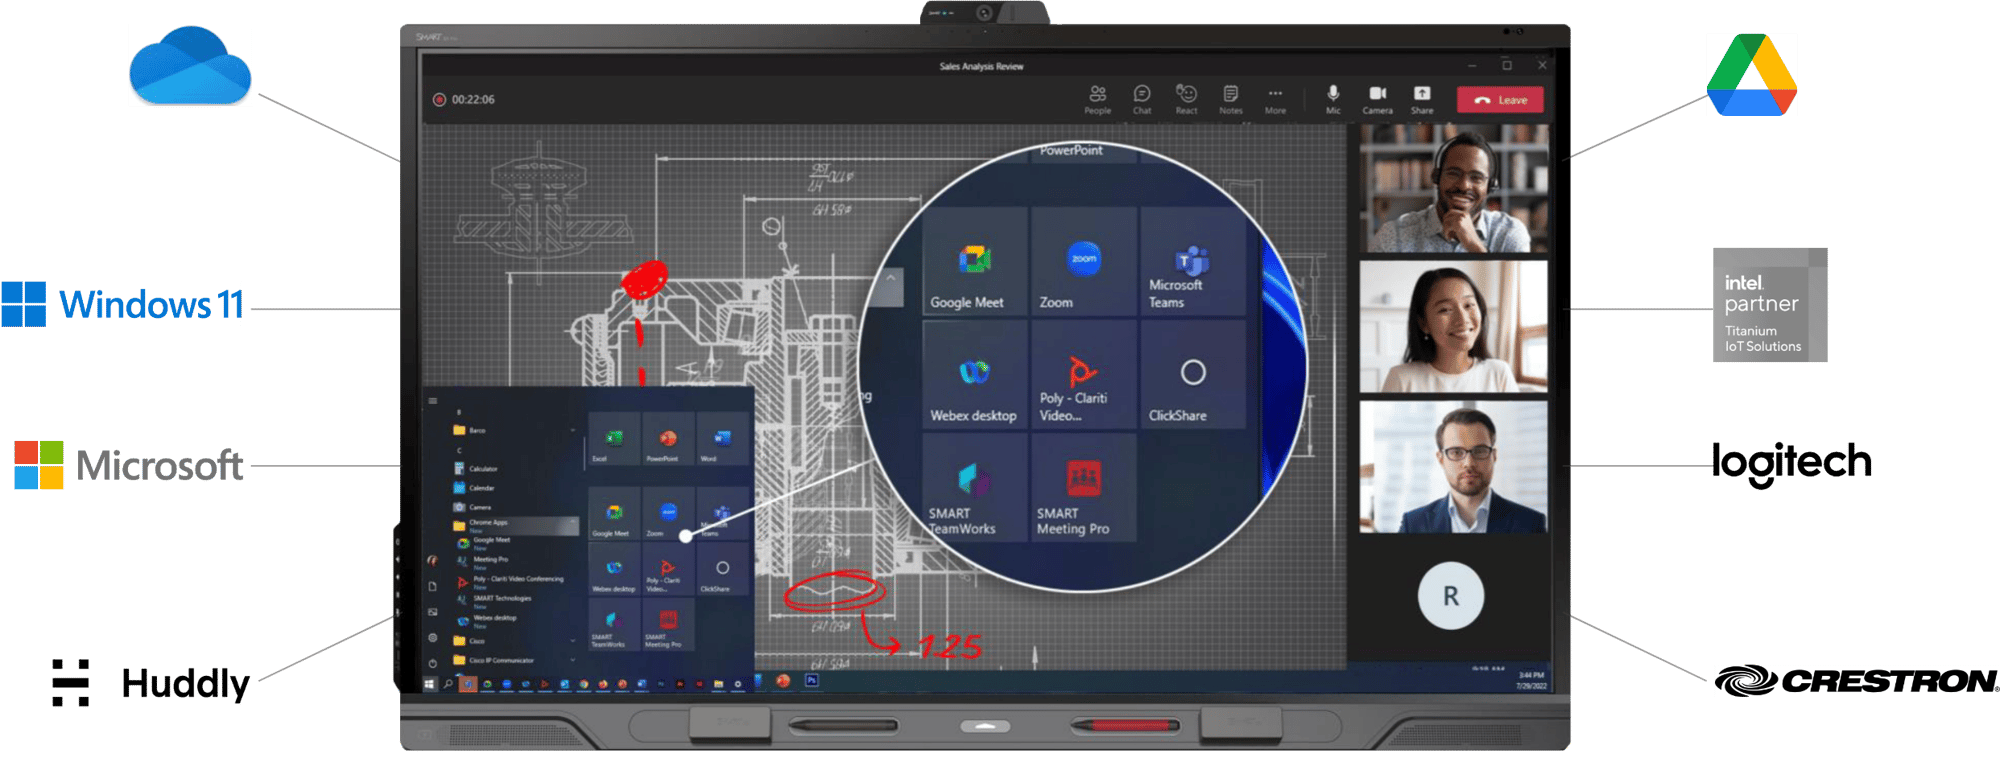Open the People panel in Teams meeting
The width and height of the screenshot is (2000, 758).
(1097, 99)
